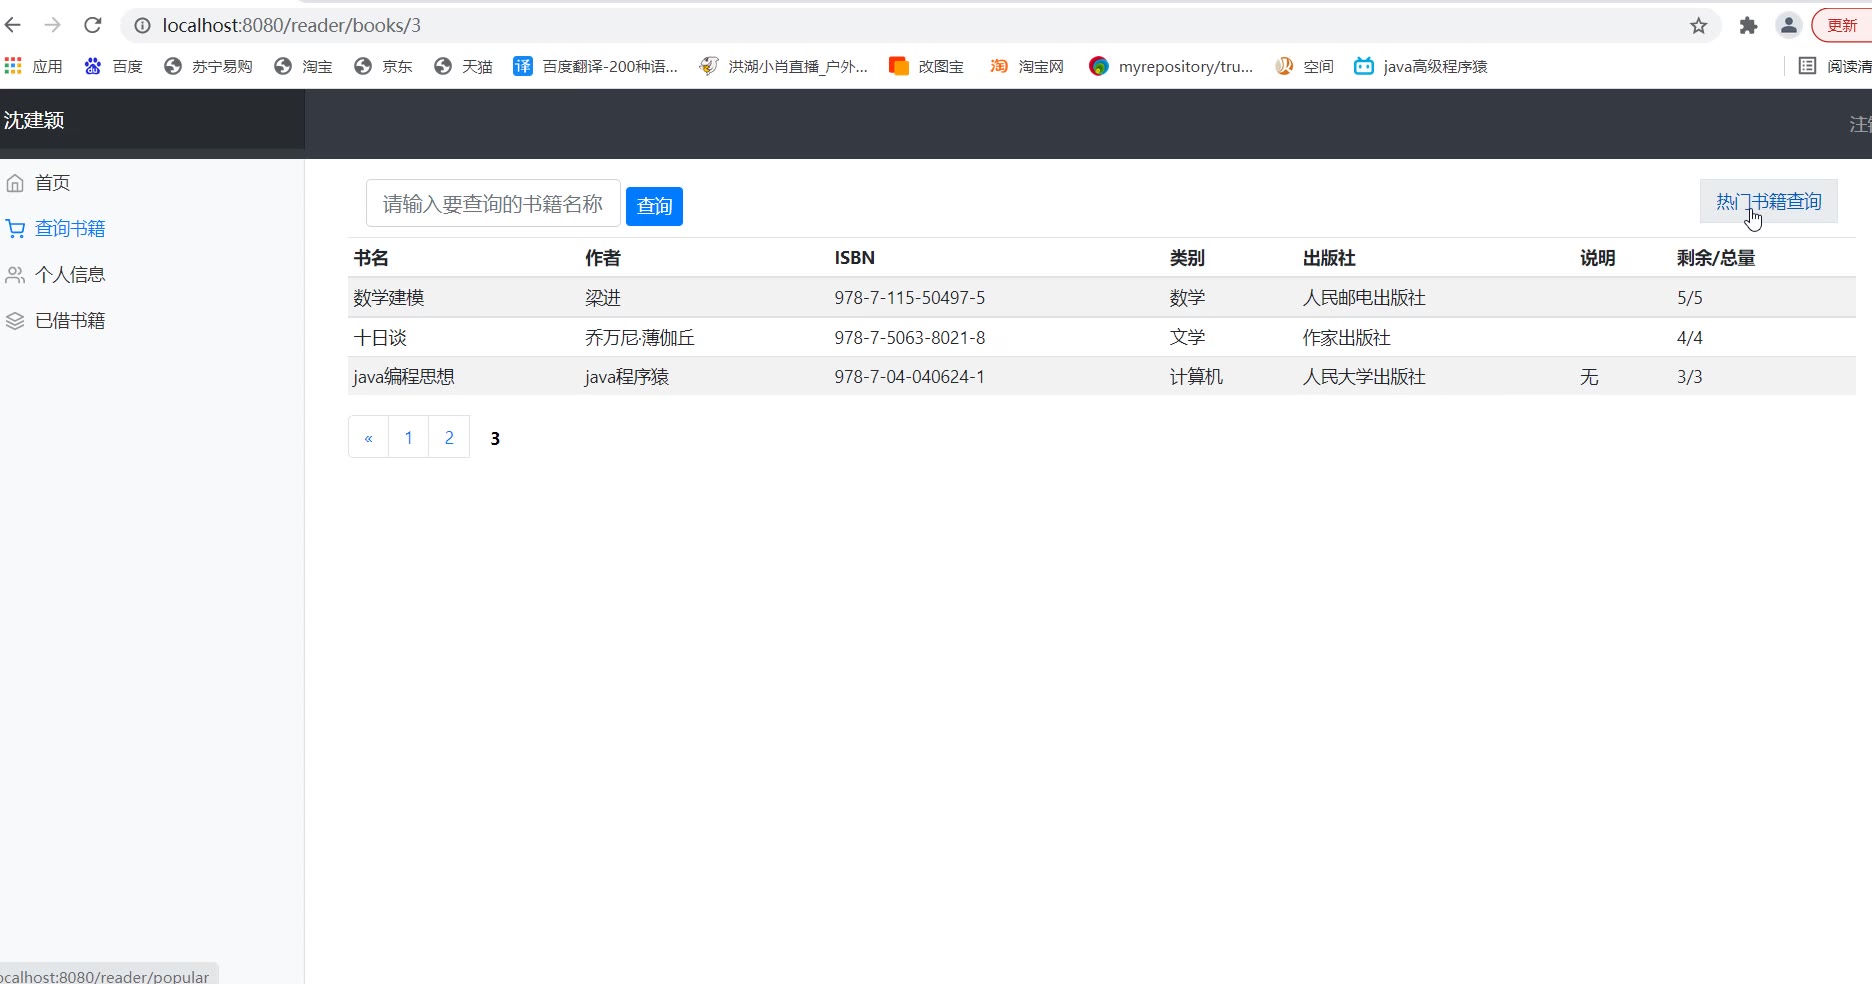Click the layers icon for 已借书籍
Screen dimensions: 1872x984
pos(15,321)
